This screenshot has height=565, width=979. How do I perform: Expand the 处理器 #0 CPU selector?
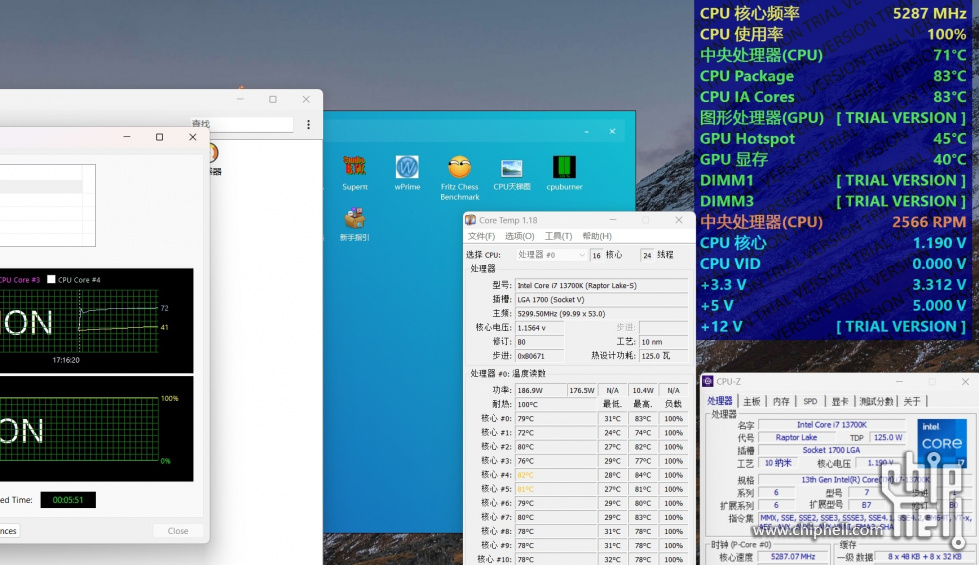coord(551,255)
